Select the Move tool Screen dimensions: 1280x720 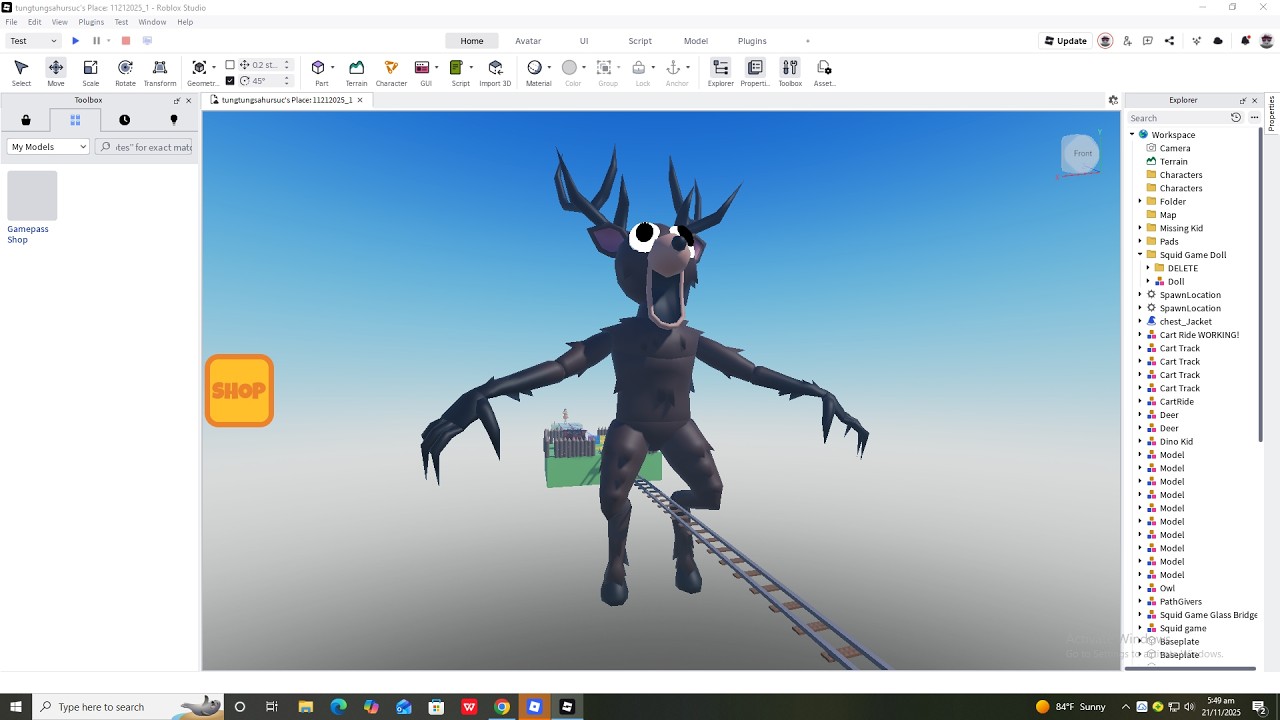click(x=56, y=72)
